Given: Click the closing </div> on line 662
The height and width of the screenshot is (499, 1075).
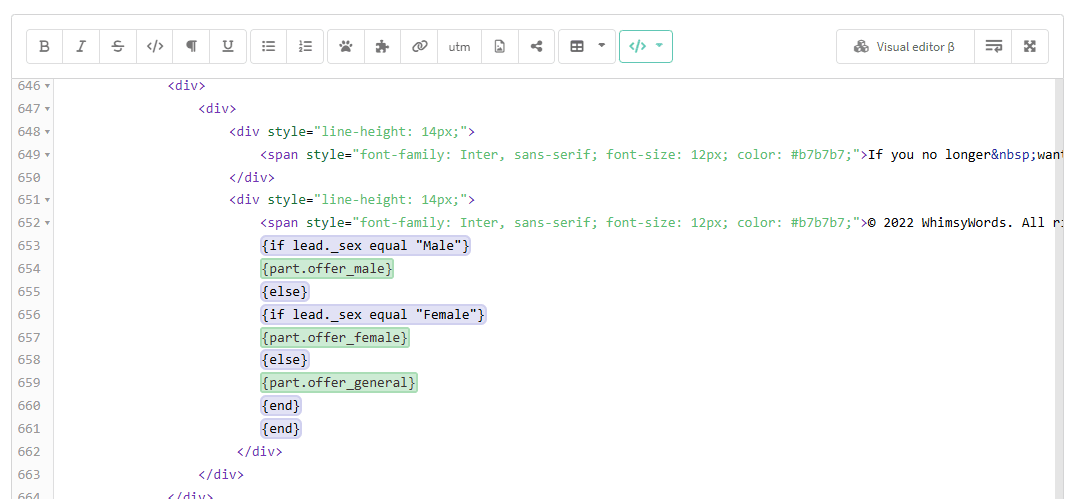Looking at the screenshot, I should (259, 452).
